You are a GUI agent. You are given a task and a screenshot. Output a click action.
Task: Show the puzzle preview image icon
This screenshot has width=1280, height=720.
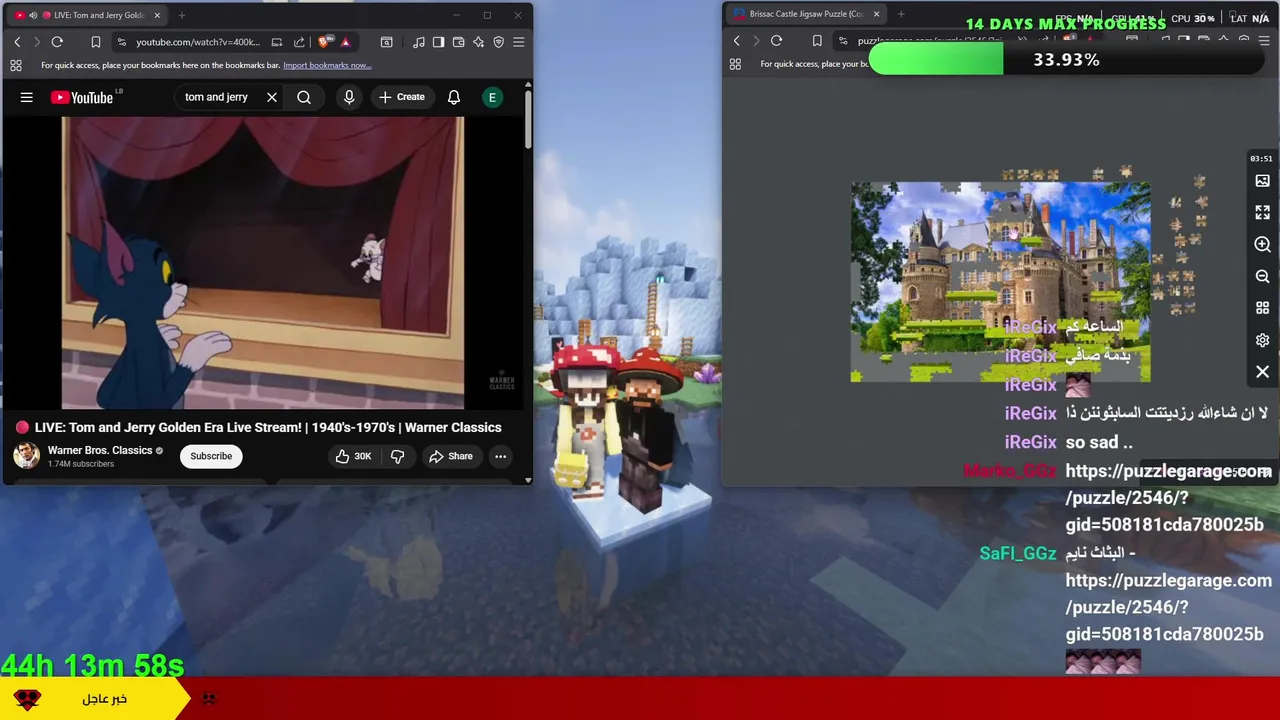pyautogui.click(x=1262, y=181)
